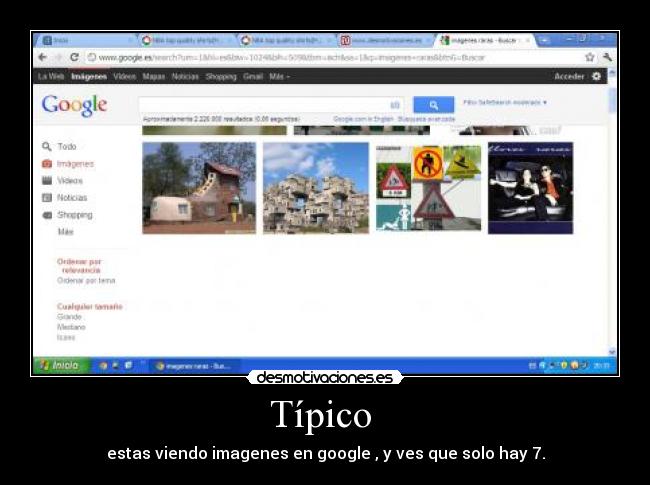Open a new tab with plus button
650x485 pixels.
tap(543, 40)
